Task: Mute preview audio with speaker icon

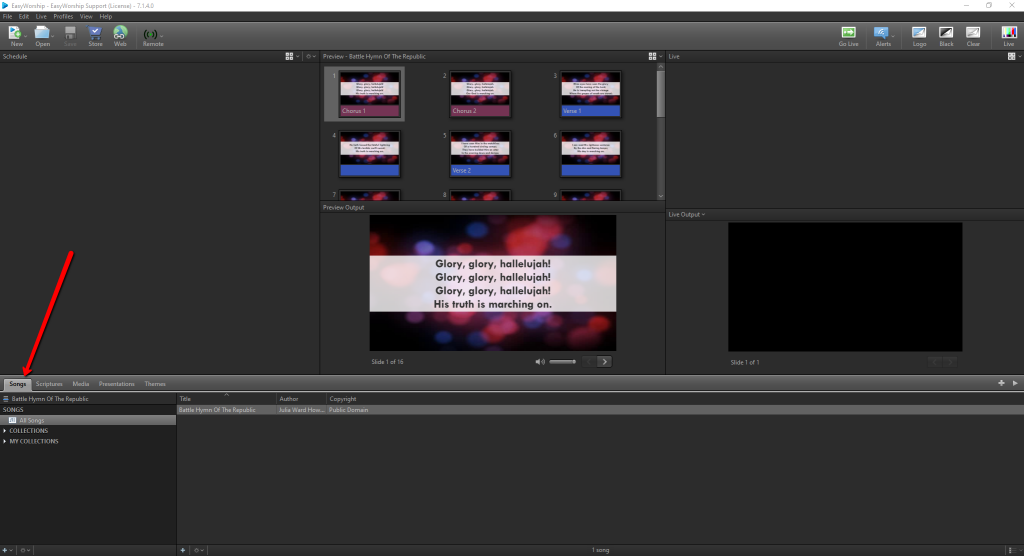Action: [539, 362]
